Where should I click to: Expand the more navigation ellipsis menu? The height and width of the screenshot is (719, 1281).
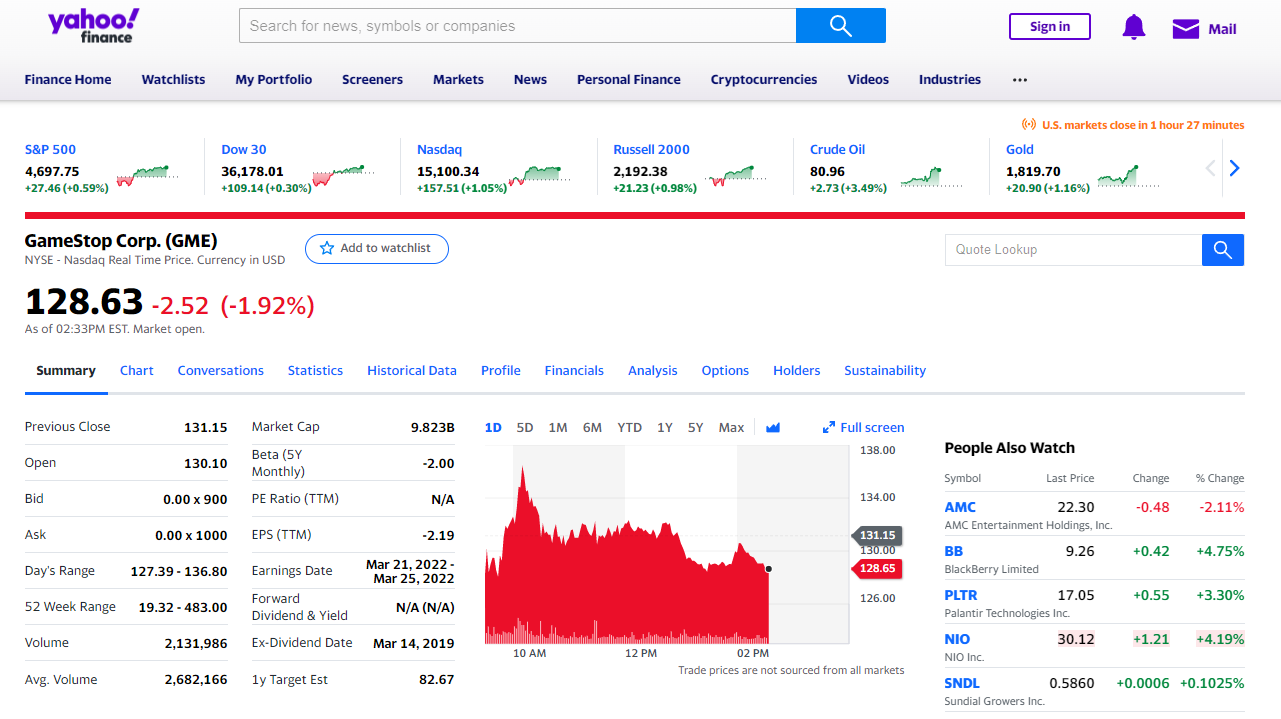1020,80
